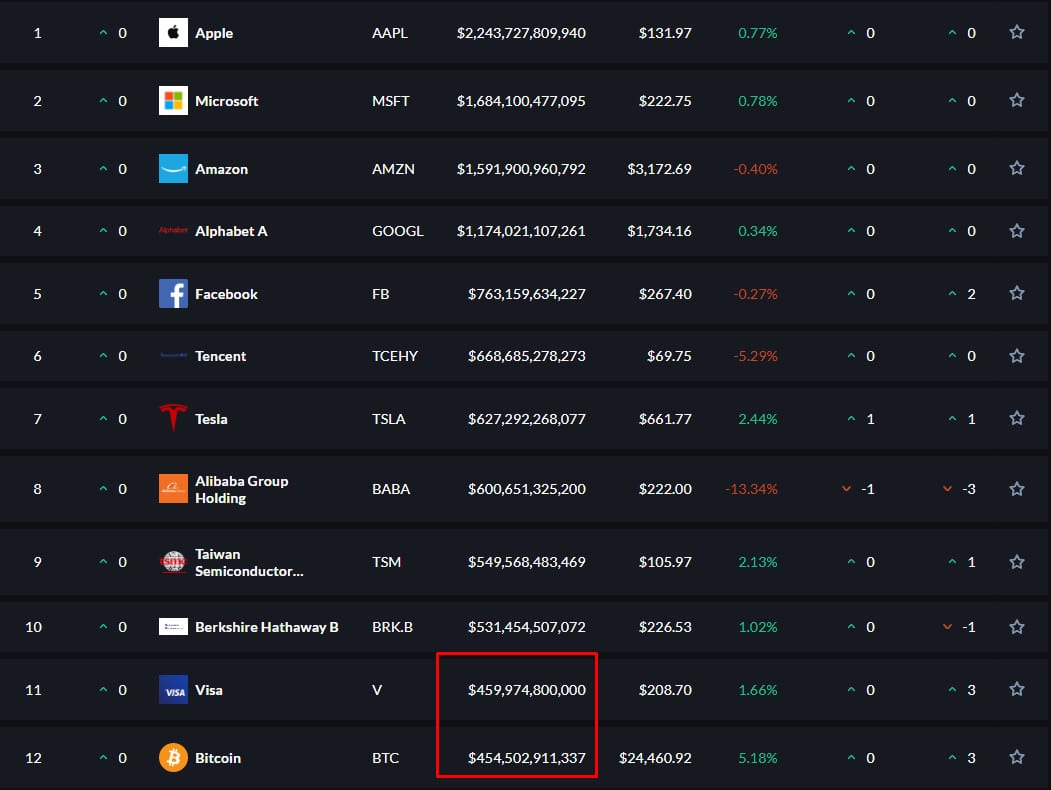This screenshot has width=1051, height=790.
Task: Open the Microsoft name link
Action: pos(227,101)
